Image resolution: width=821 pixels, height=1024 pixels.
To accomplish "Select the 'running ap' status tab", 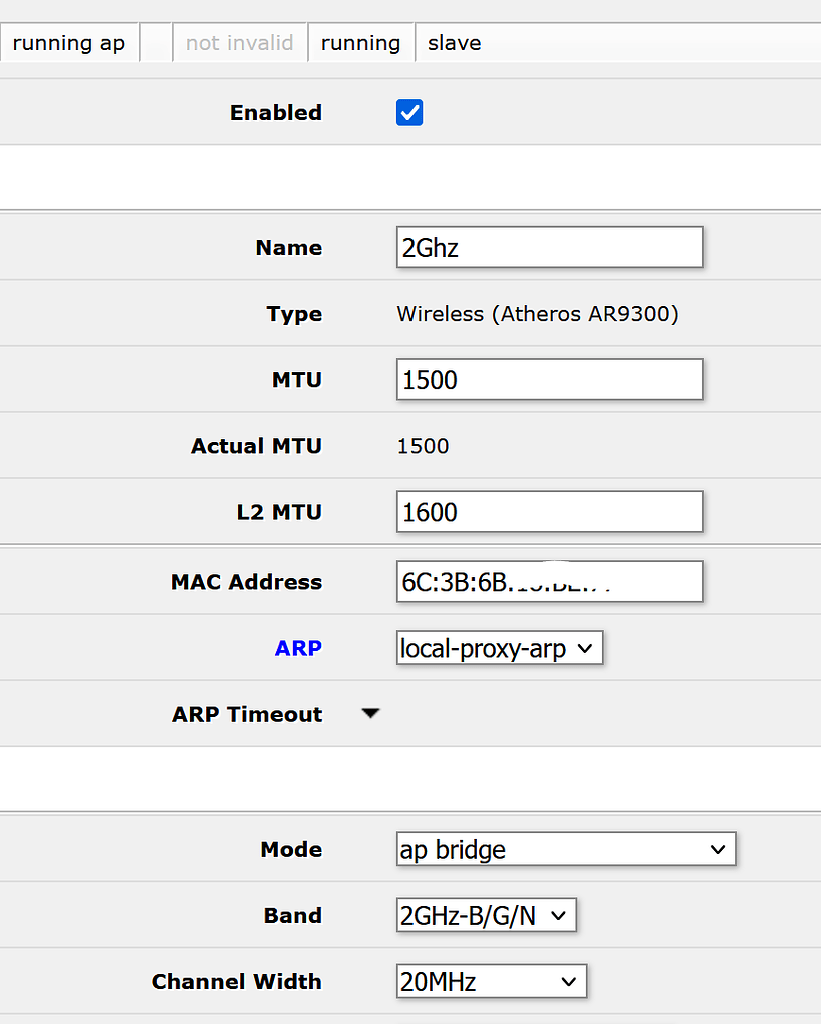I will click(x=69, y=42).
